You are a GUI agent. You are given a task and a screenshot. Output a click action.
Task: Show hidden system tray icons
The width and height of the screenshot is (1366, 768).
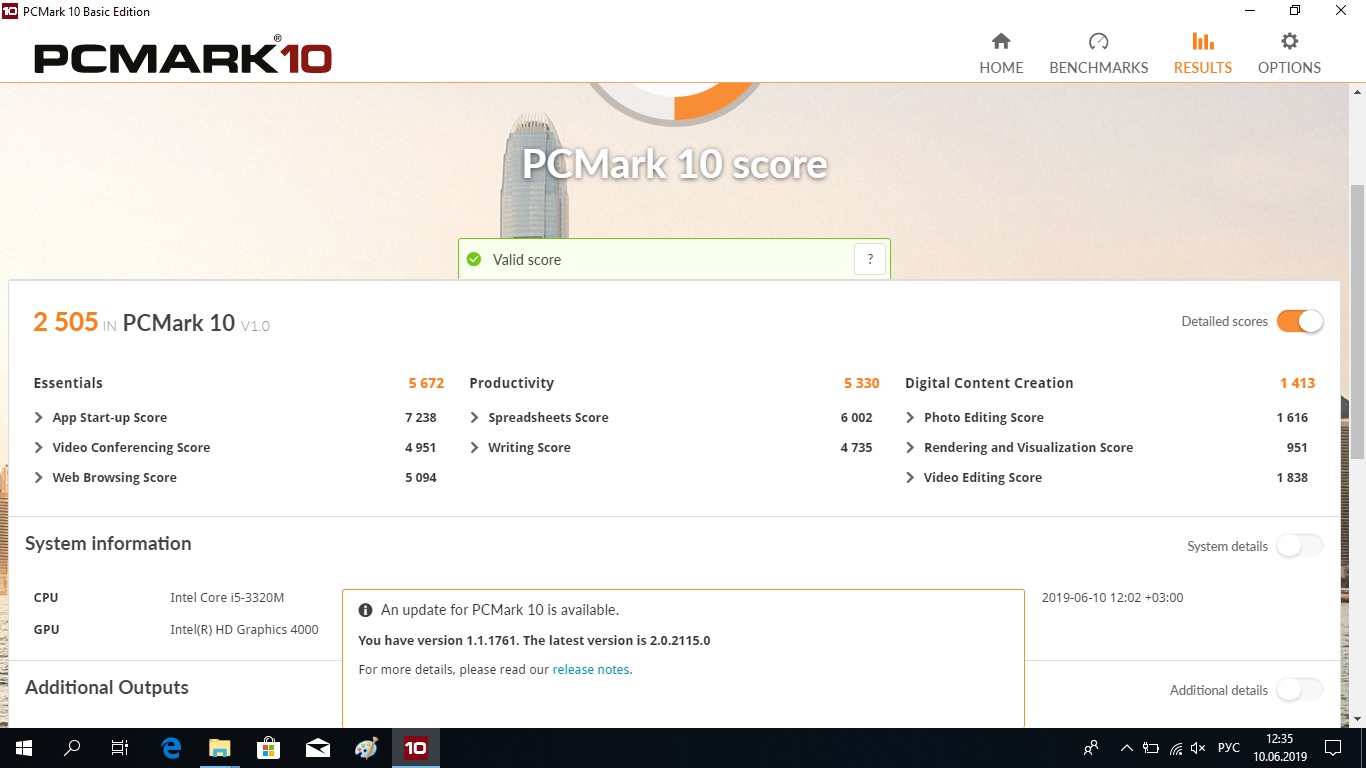click(x=1127, y=748)
